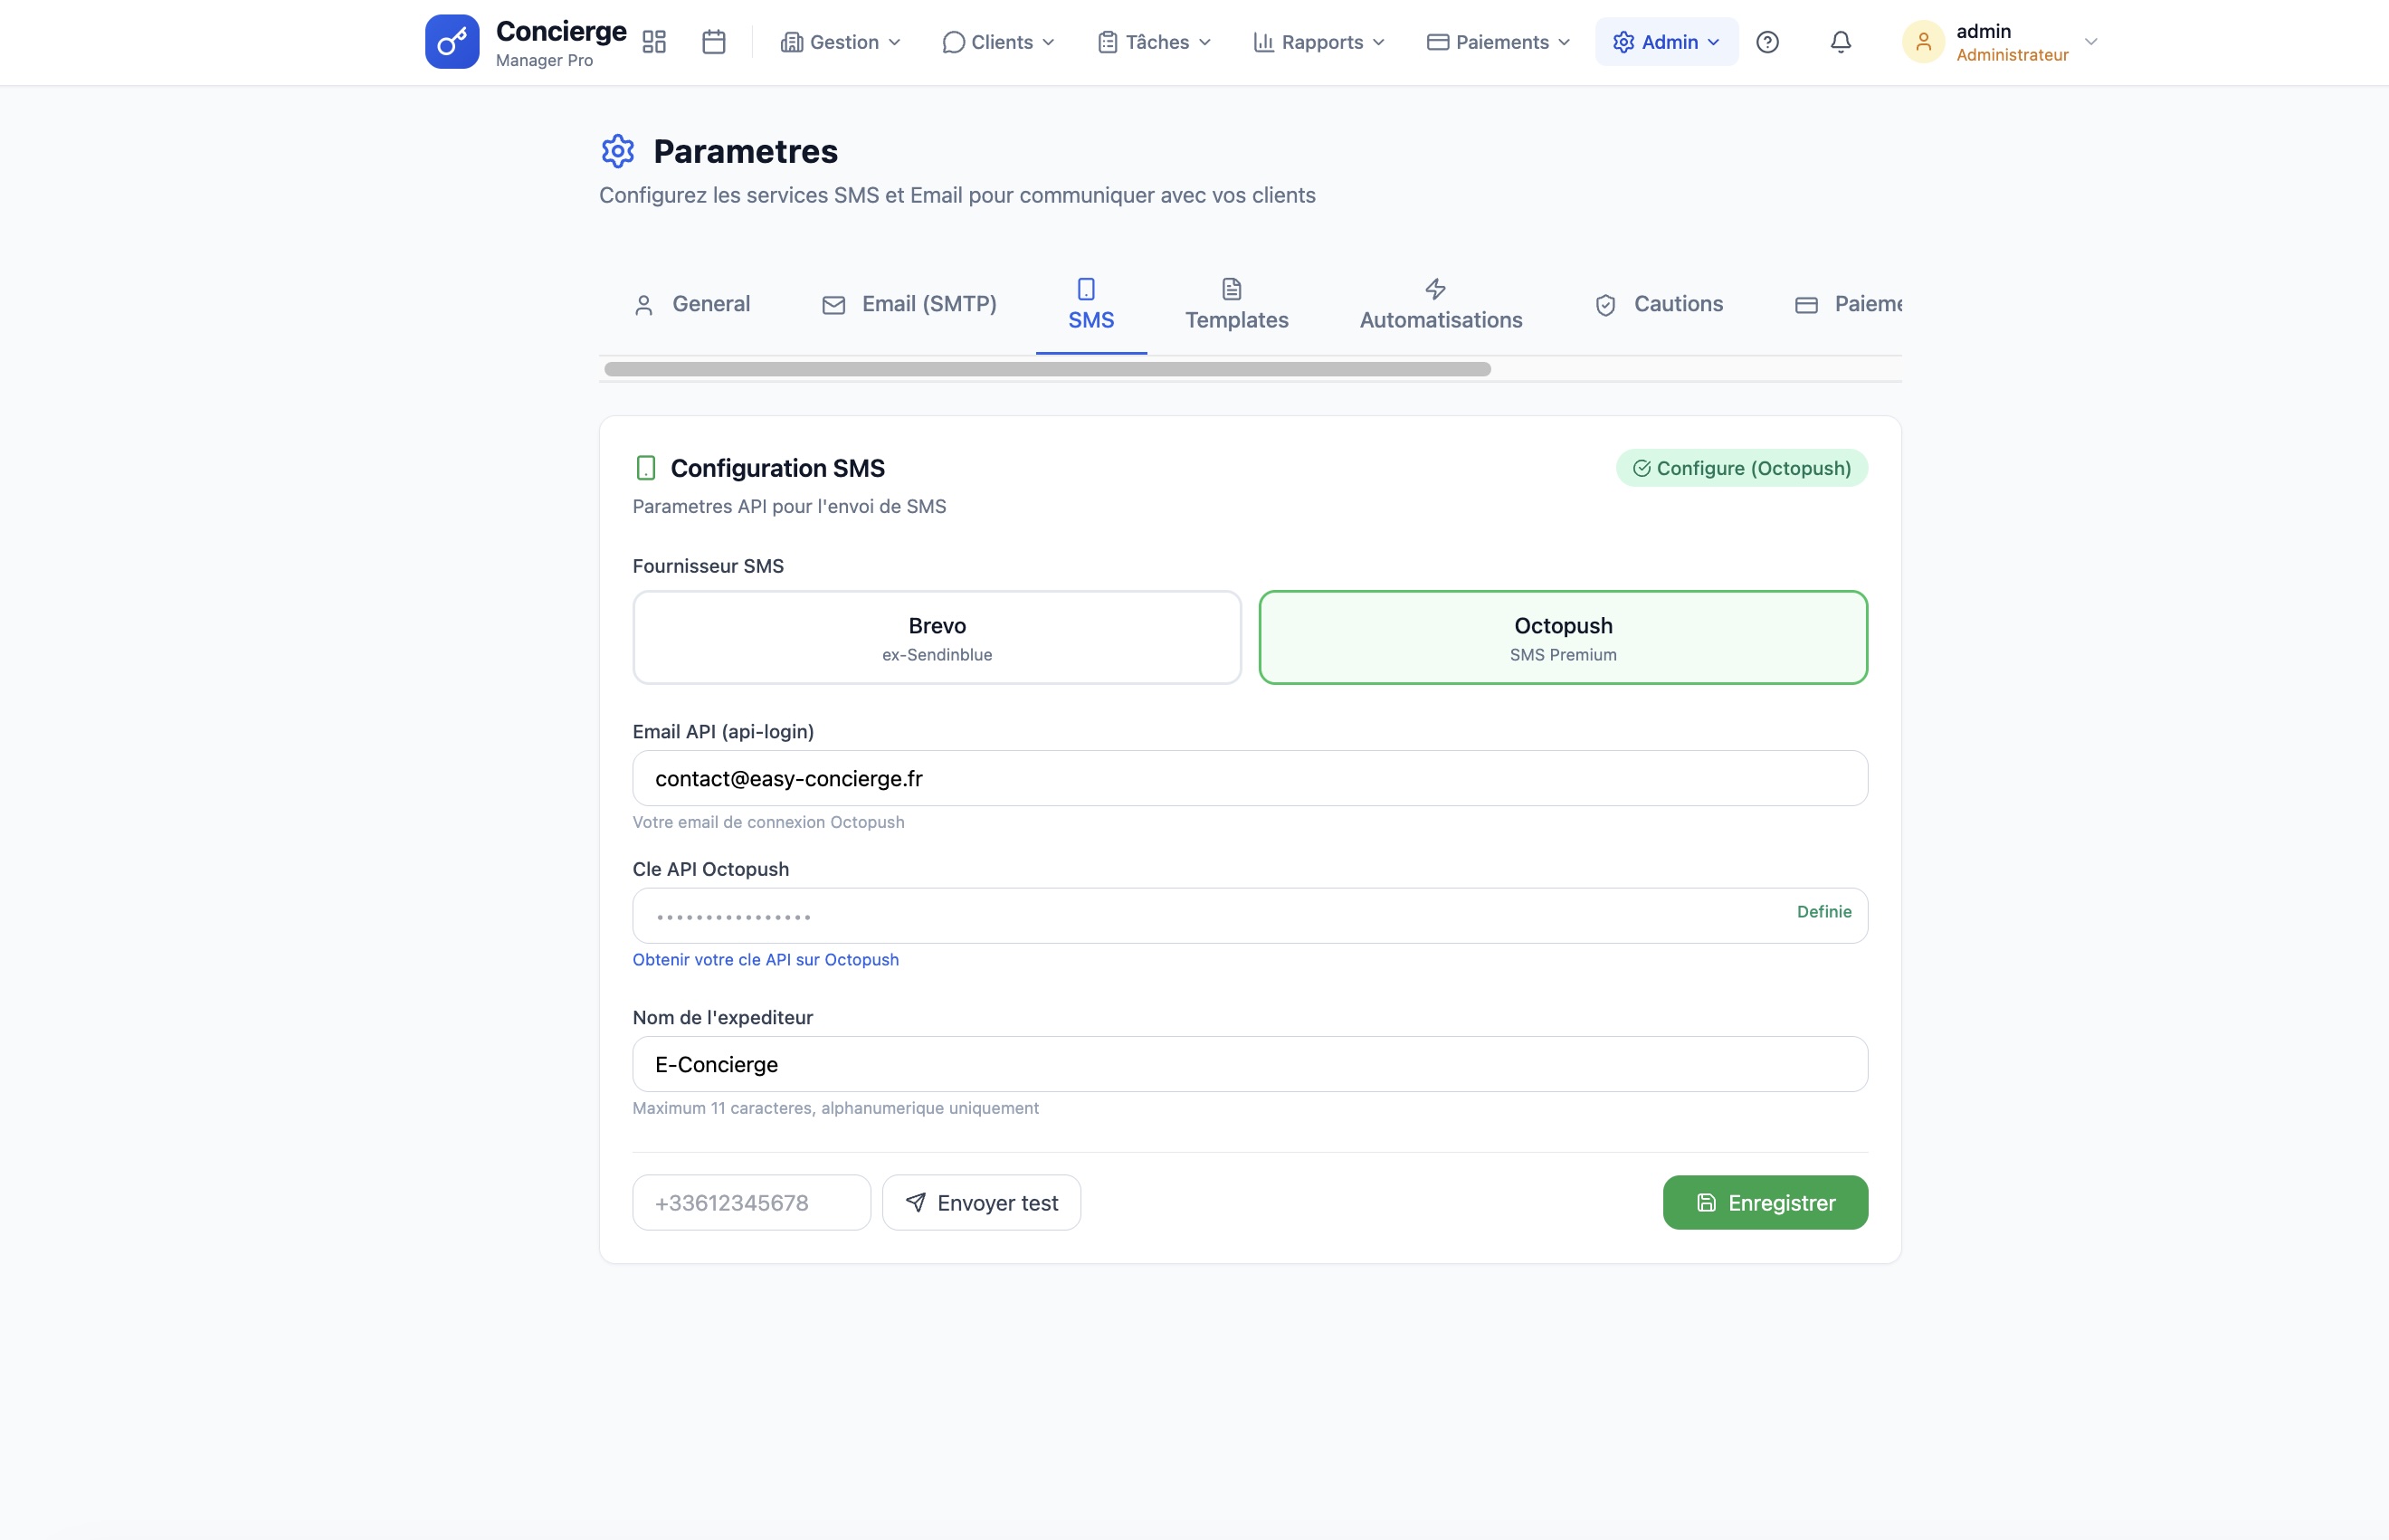Open the Paiements menu
Image resolution: width=2389 pixels, height=1540 pixels.
1497,41
